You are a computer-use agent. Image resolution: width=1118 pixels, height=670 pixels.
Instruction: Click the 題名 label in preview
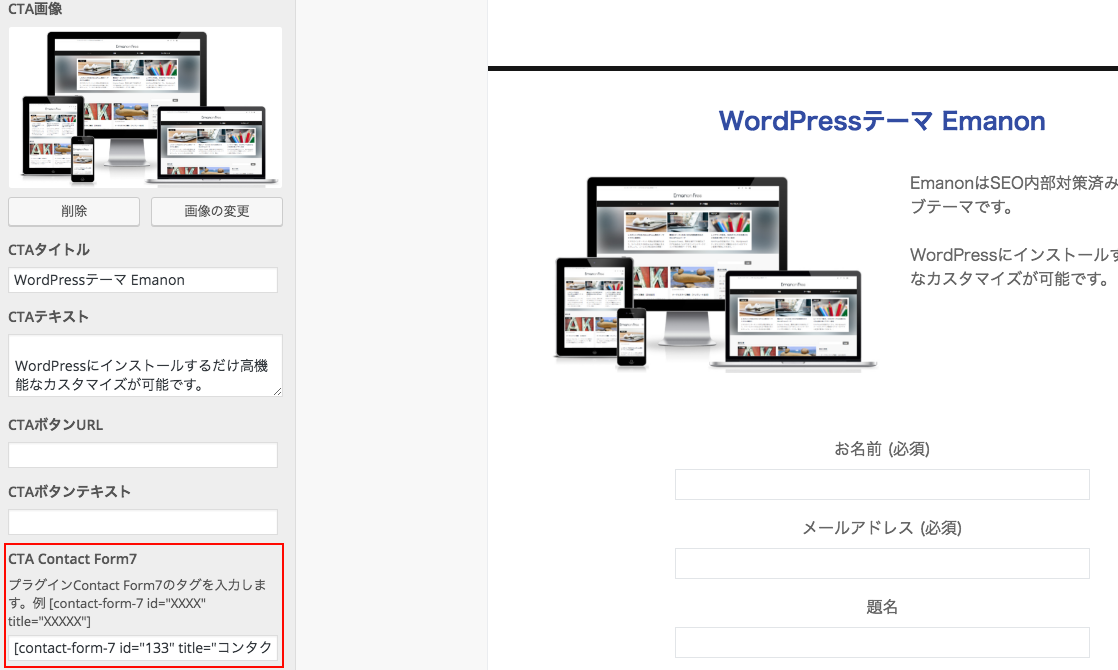[x=882, y=607]
